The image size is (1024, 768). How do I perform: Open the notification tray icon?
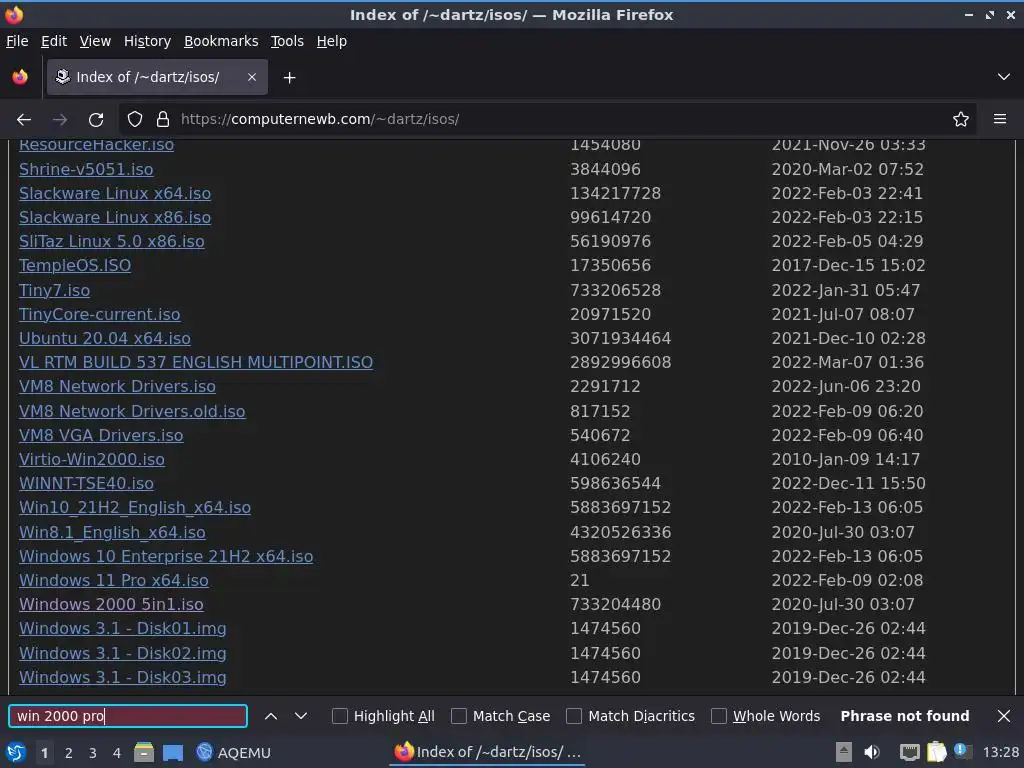click(962, 751)
